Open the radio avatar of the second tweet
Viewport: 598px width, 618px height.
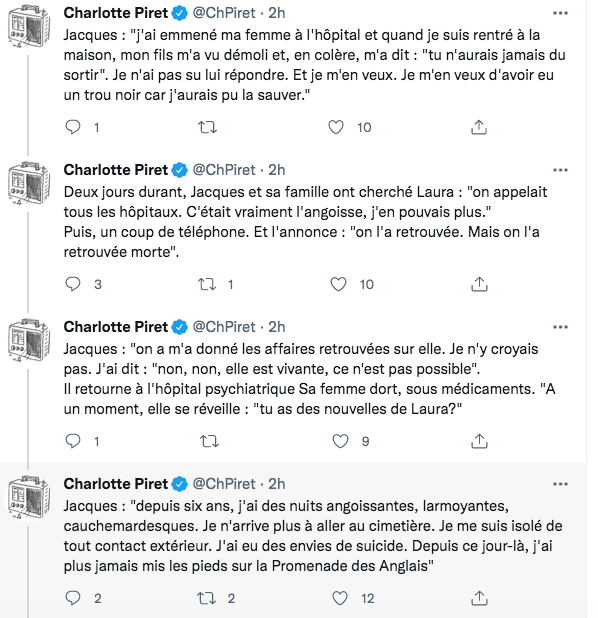(29, 184)
